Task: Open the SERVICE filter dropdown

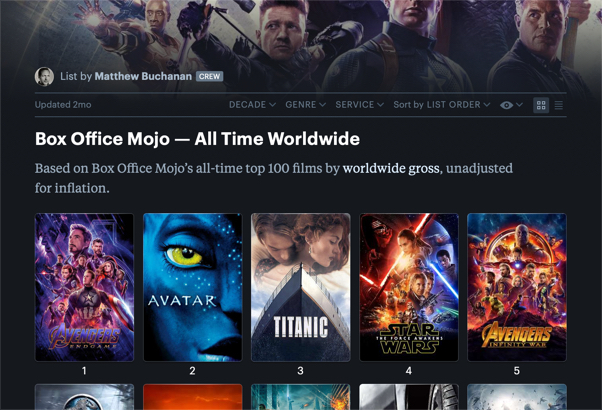Action: pyautogui.click(x=359, y=104)
